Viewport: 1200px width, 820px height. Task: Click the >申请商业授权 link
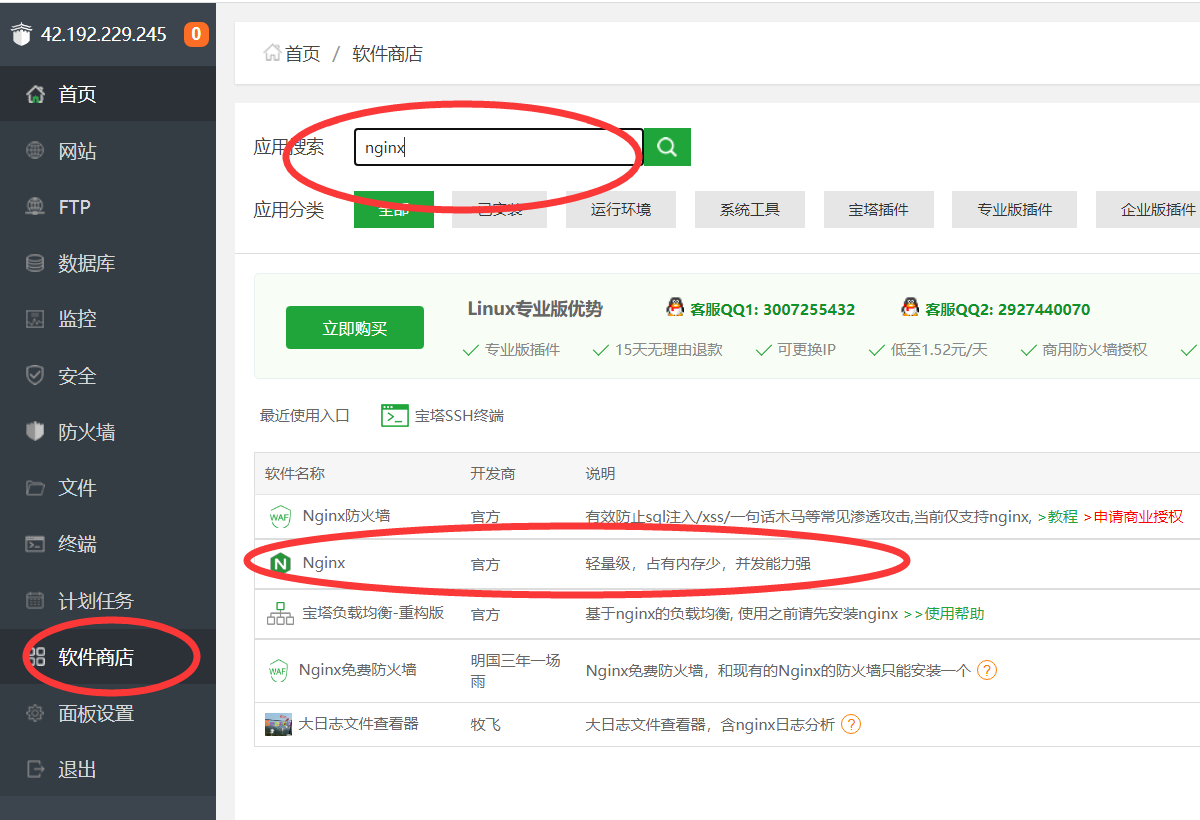pyautogui.click(x=1133, y=517)
